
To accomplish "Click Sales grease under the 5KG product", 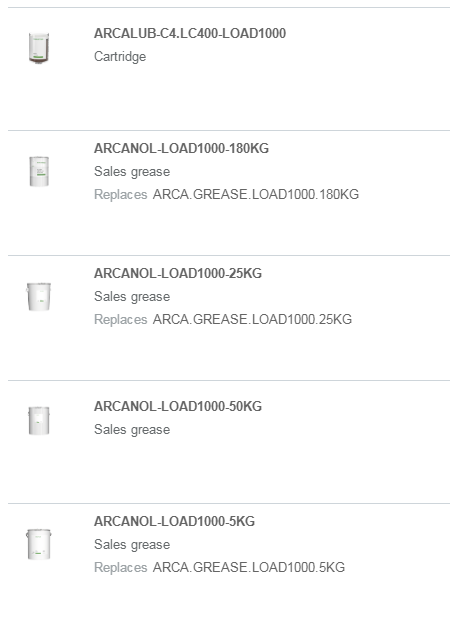I will point(132,544).
